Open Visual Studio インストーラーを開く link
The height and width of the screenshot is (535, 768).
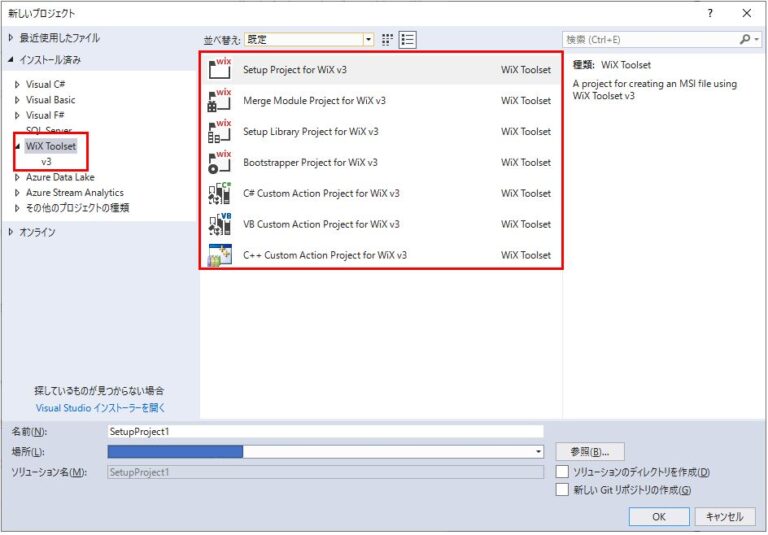click(100, 408)
